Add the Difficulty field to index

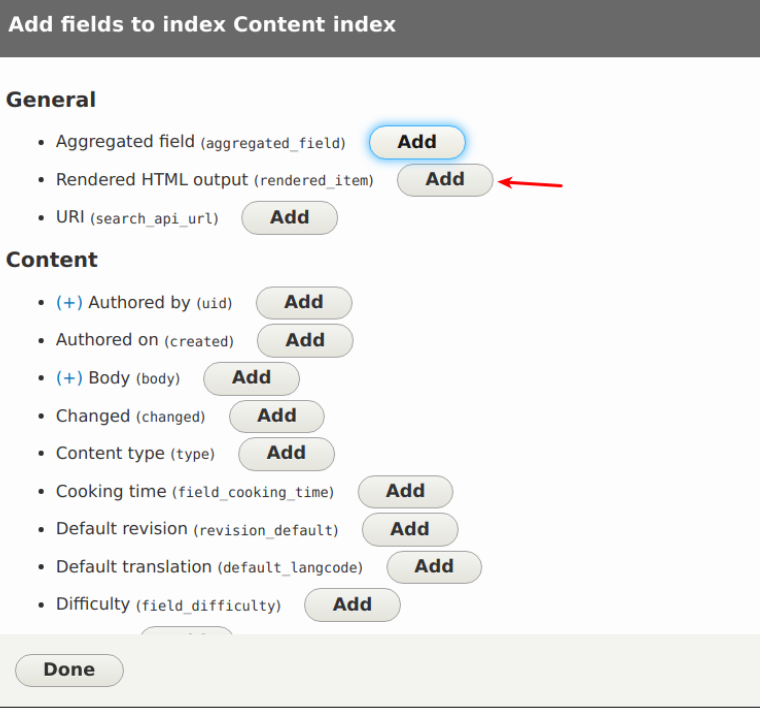352,604
